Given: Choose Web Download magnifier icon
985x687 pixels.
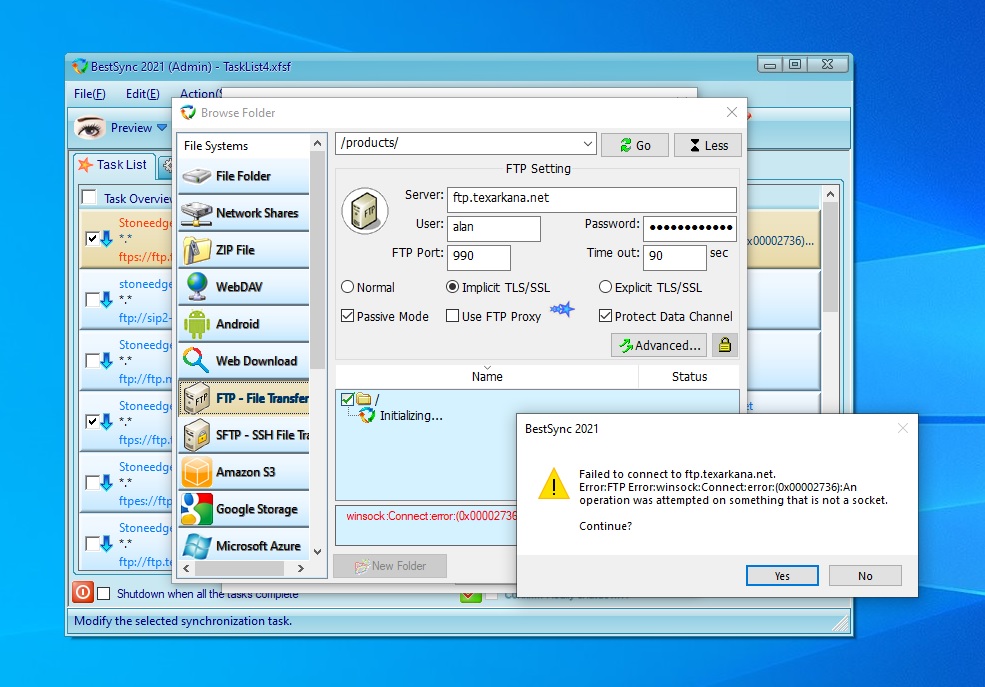Looking at the screenshot, I should click(196, 360).
